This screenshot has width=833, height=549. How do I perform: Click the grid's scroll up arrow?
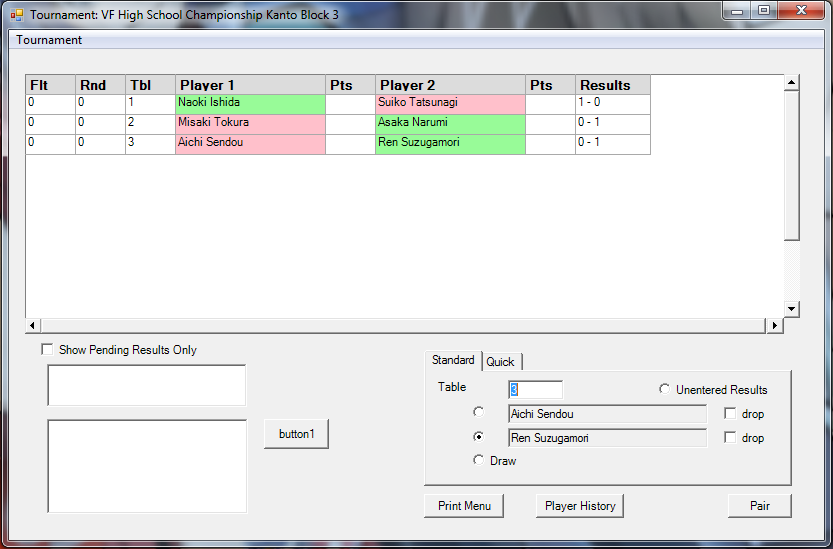(x=792, y=82)
